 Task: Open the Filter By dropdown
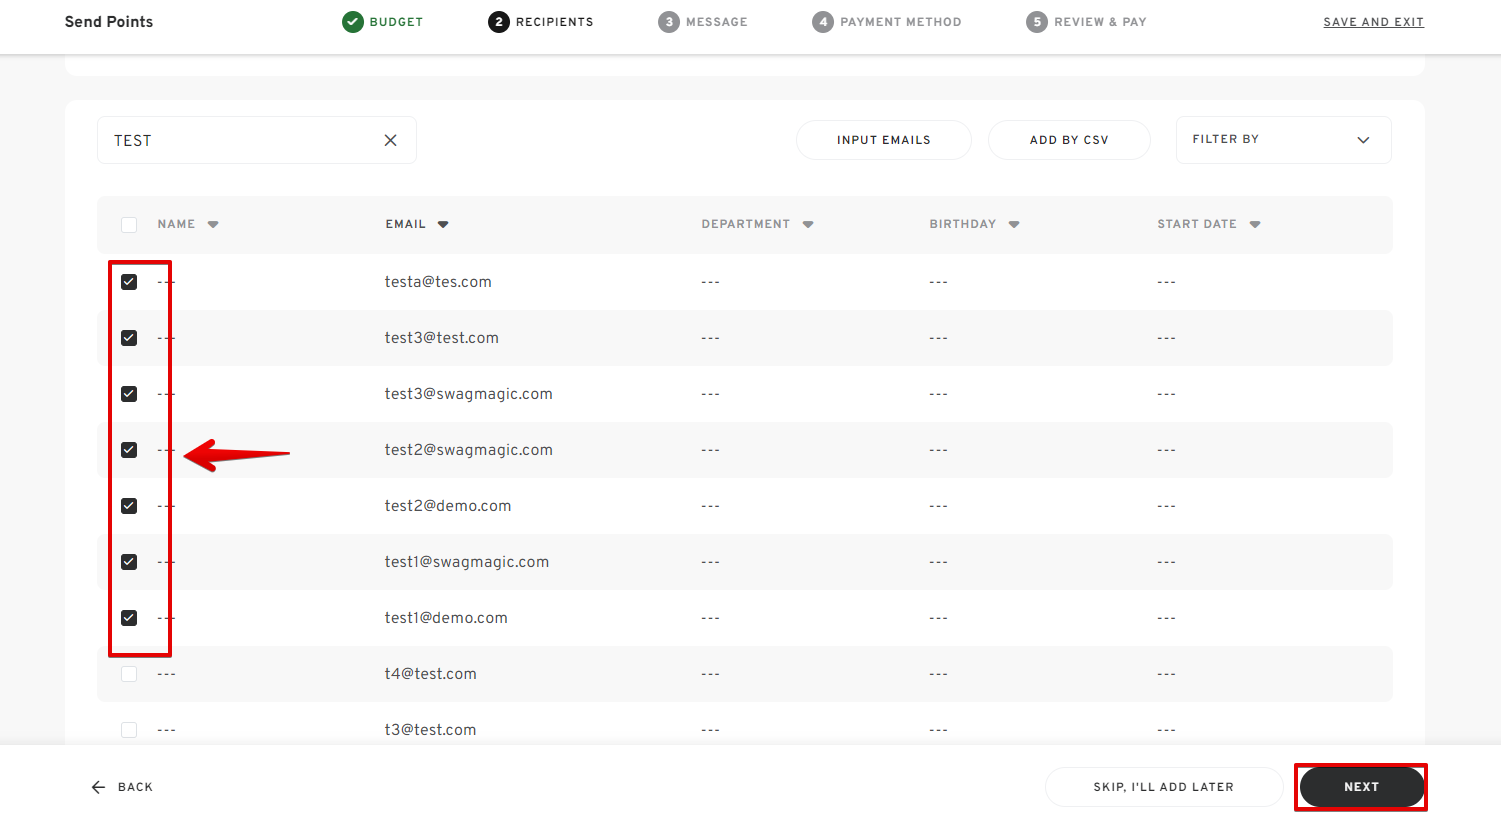click(1283, 140)
